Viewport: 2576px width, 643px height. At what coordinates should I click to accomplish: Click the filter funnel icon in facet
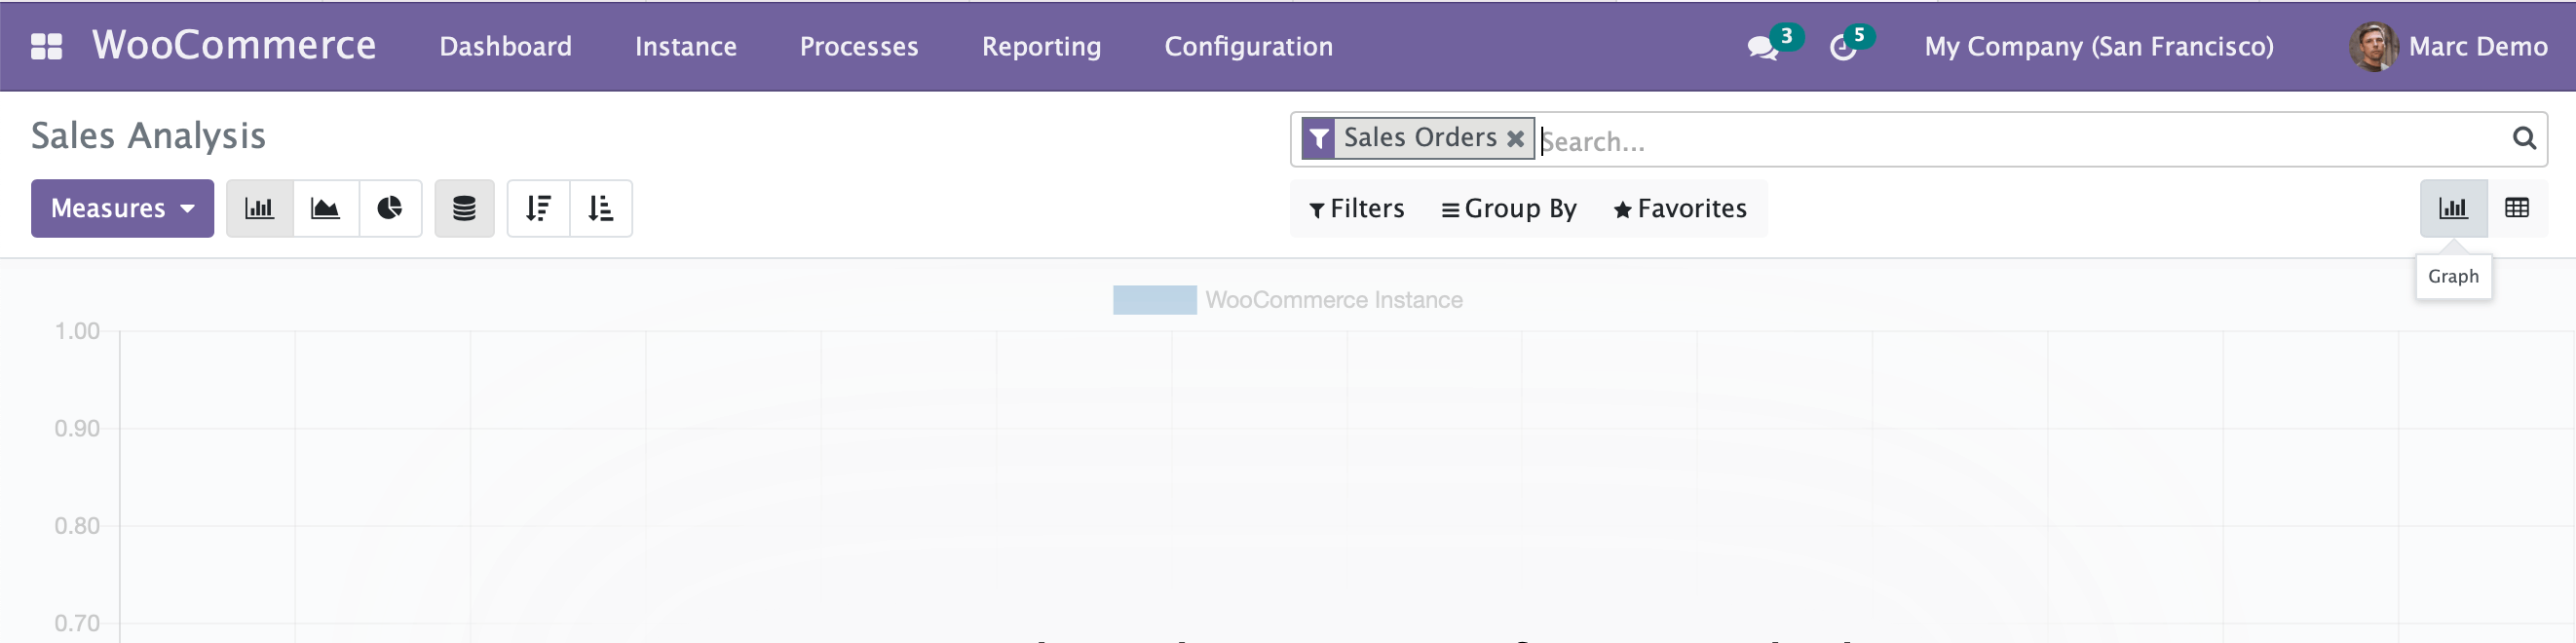tap(1319, 138)
